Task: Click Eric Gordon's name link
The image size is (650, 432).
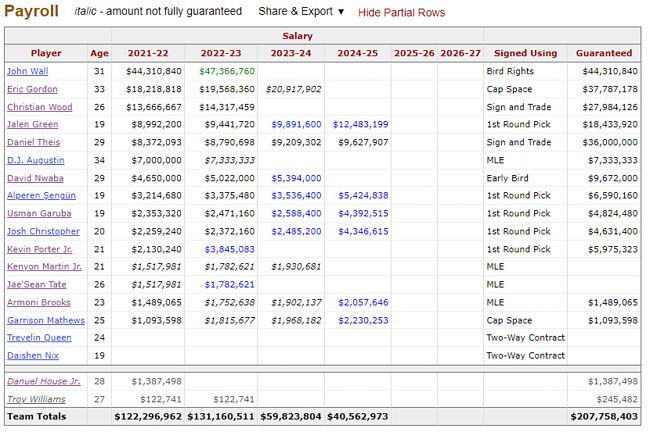Action: [32, 89]
